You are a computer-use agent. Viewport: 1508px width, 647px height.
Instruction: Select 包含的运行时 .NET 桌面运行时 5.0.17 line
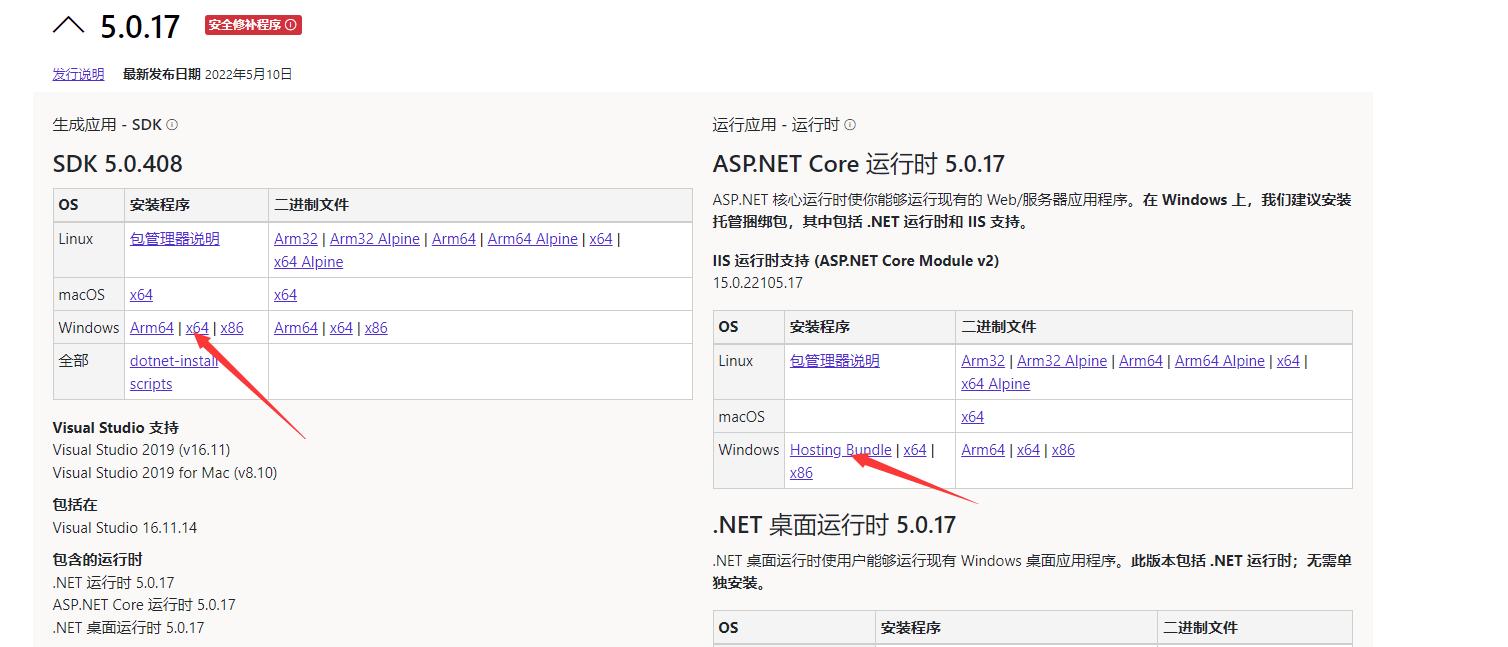(x=128, y=628)
